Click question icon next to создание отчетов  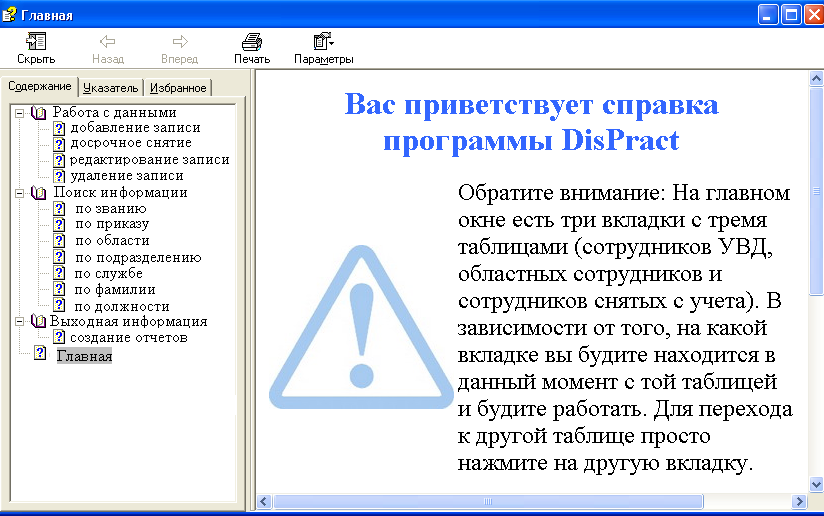(x=59, y=337)
